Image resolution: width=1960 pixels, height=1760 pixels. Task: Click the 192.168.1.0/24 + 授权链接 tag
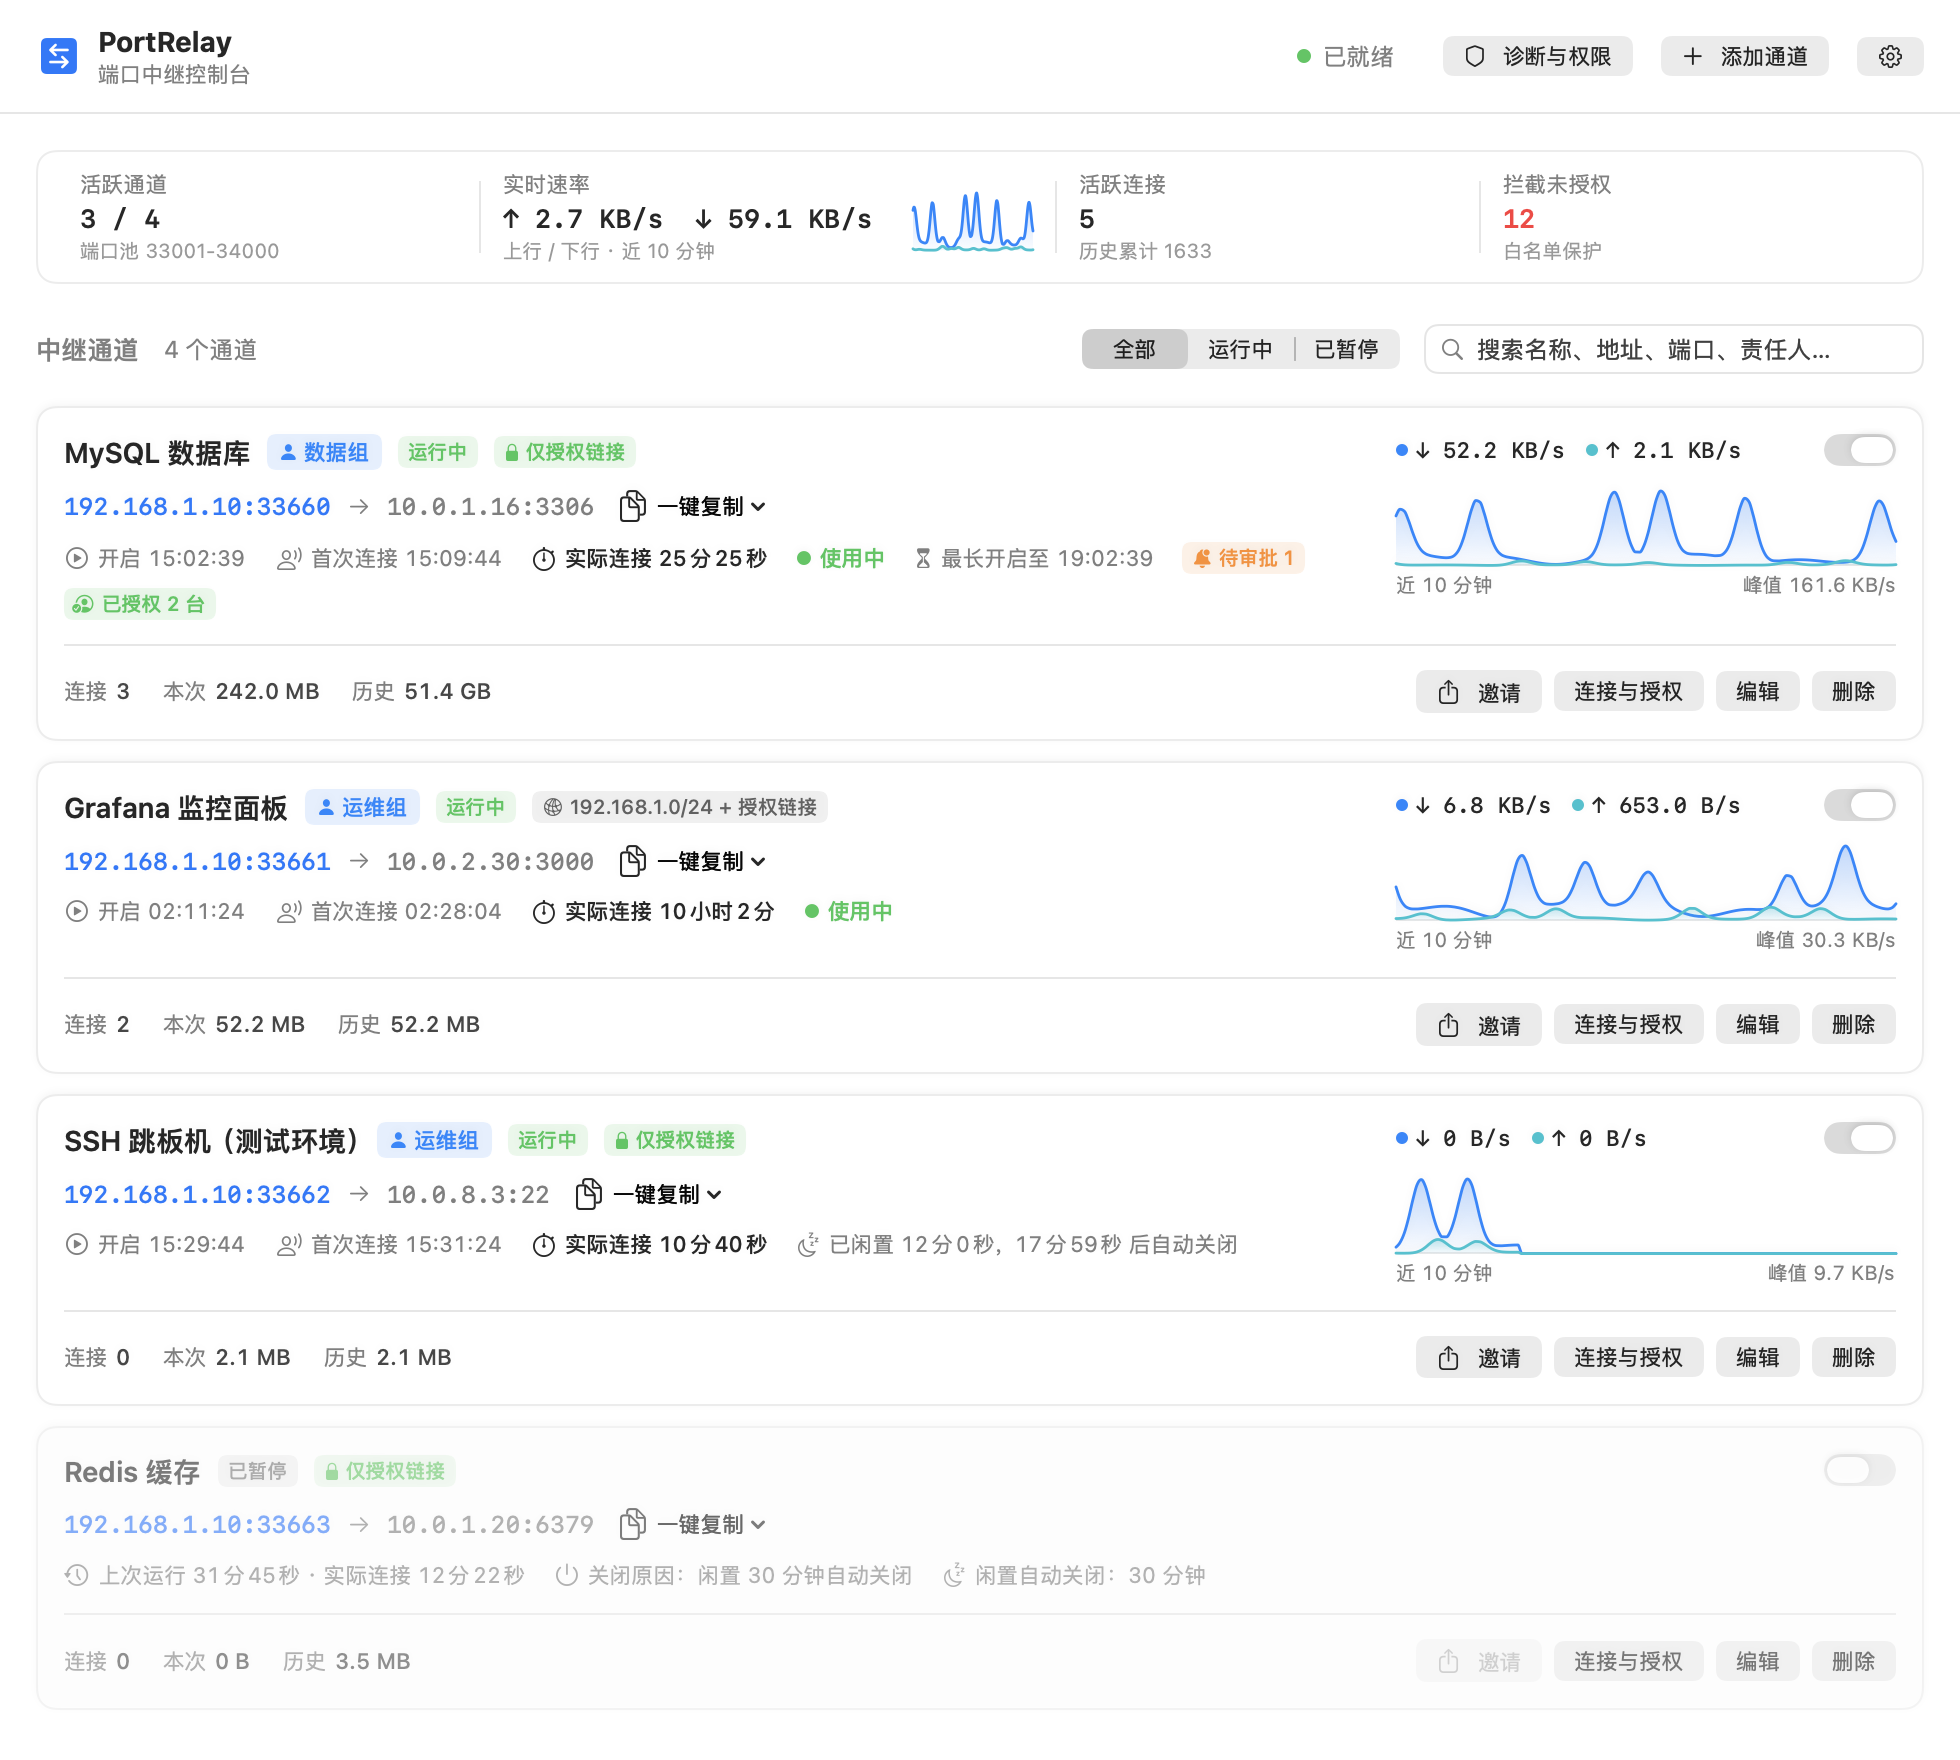[x=680, y=807]
